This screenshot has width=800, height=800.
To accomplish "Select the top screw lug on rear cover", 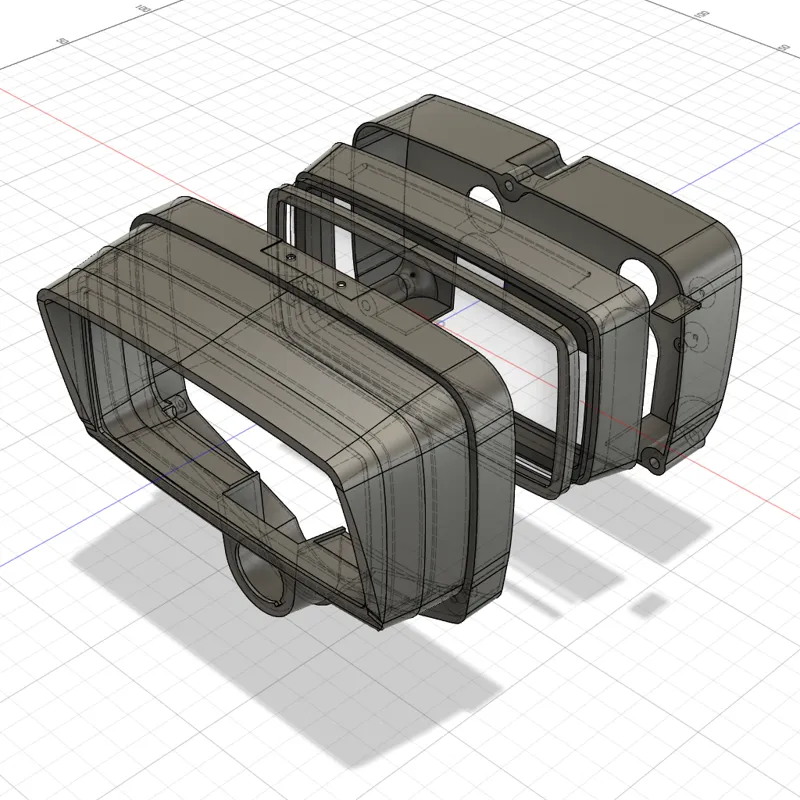I will click(508, 185).
